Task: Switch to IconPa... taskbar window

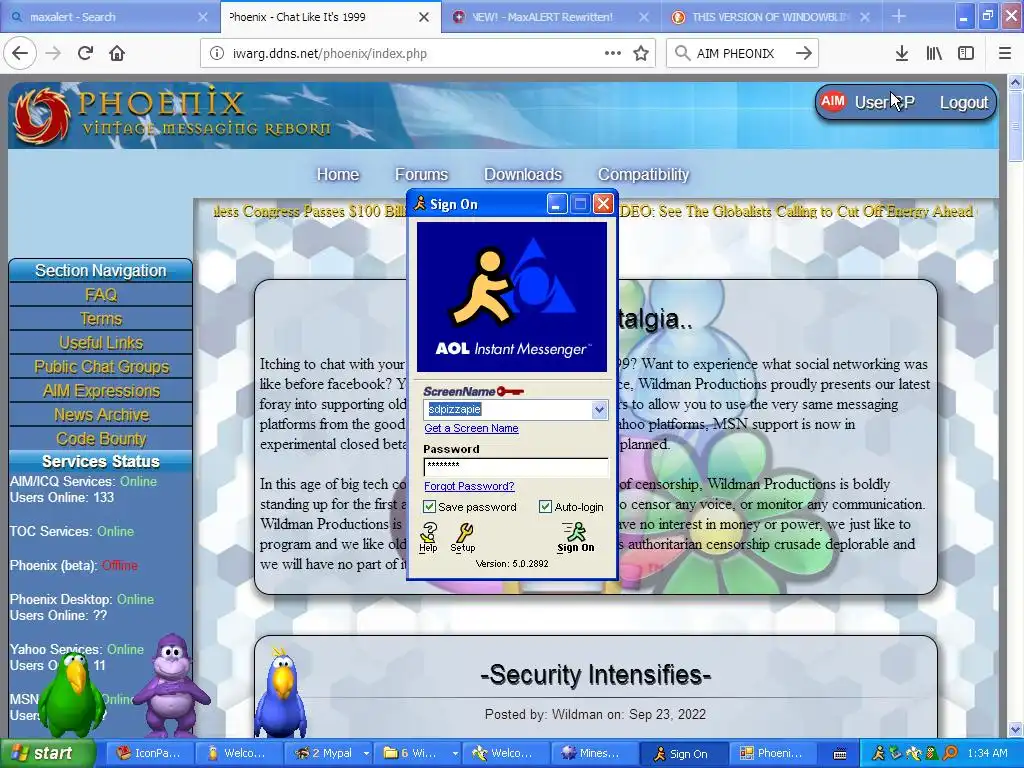Action: tap(148, 753)
